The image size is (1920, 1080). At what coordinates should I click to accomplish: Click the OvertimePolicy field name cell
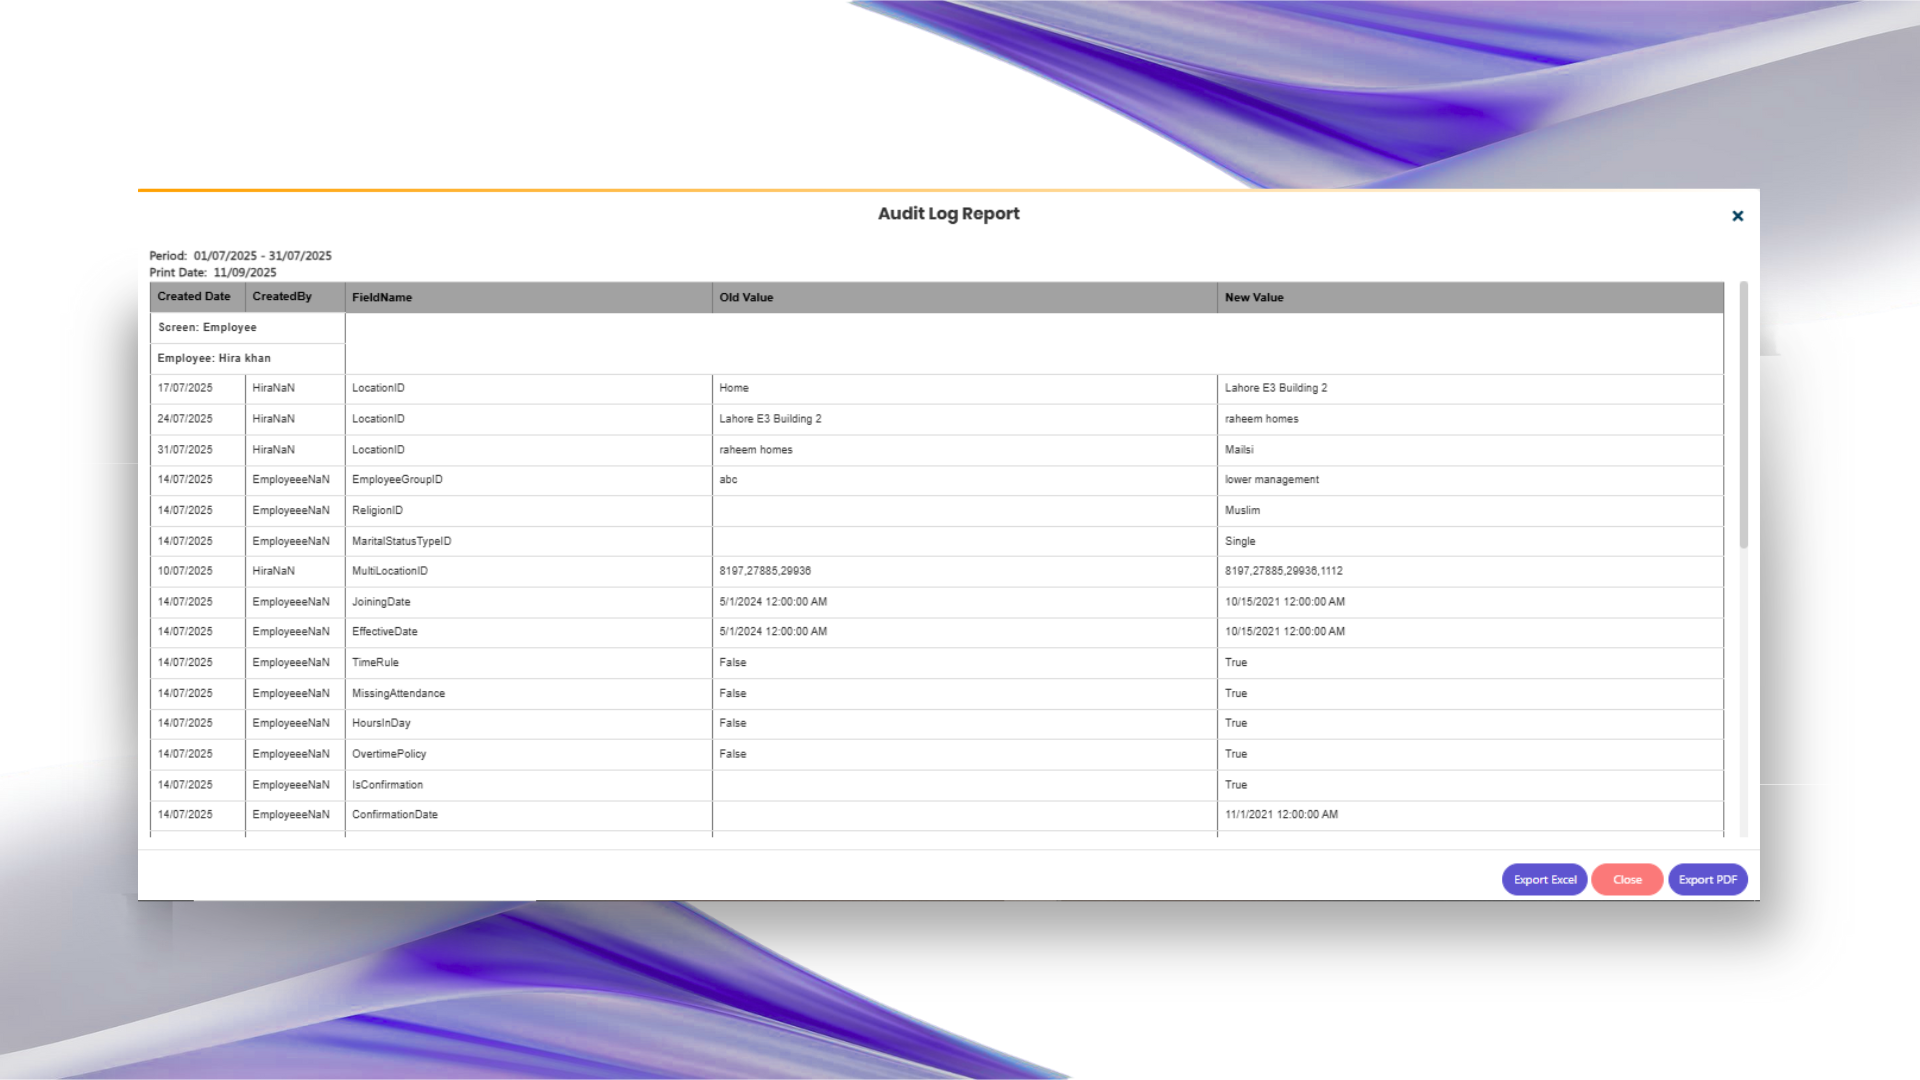[389, 754]
